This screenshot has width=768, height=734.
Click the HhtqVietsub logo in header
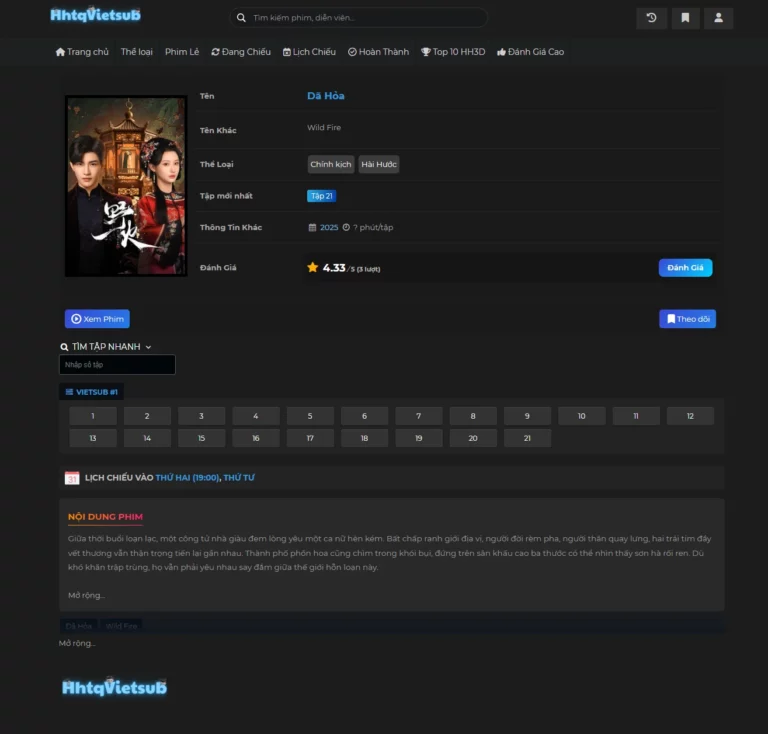click(96, 16)
